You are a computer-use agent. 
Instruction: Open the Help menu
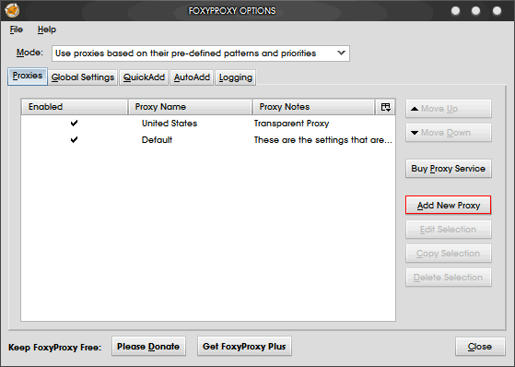click(47, 29)
